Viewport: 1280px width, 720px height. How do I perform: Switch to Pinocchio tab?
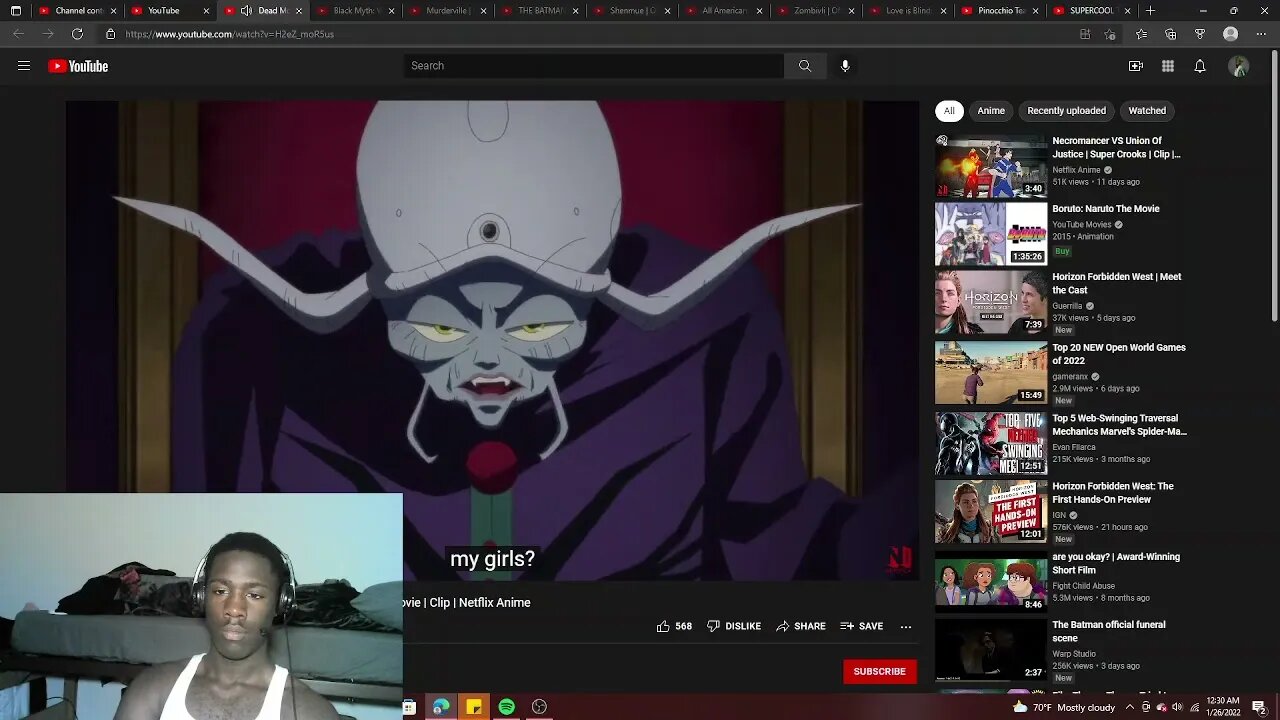pyautogui.click(x=1002, y=11)
